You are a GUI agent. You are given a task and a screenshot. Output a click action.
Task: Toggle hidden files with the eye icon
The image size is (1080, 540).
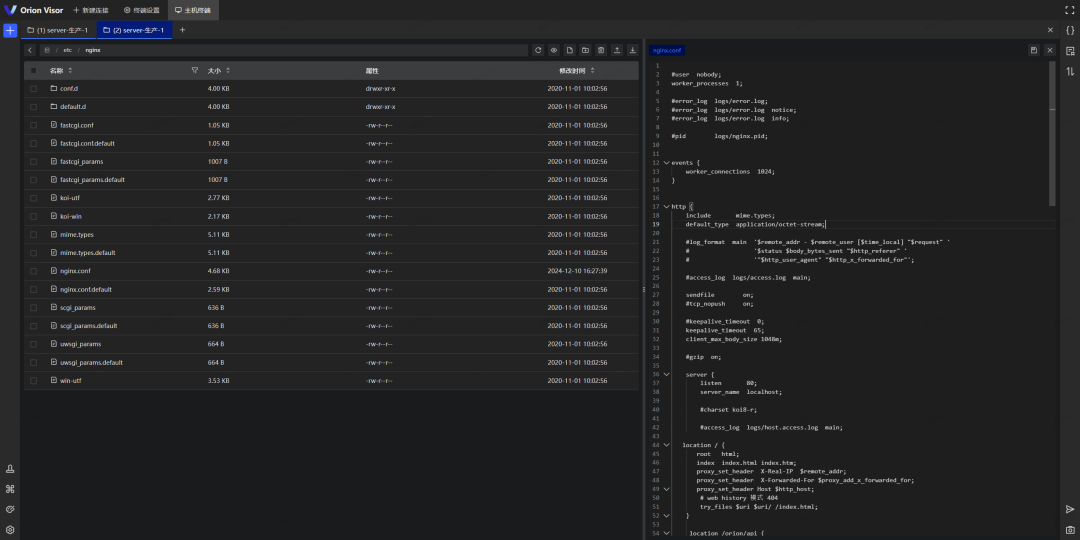tap(553, 50)
